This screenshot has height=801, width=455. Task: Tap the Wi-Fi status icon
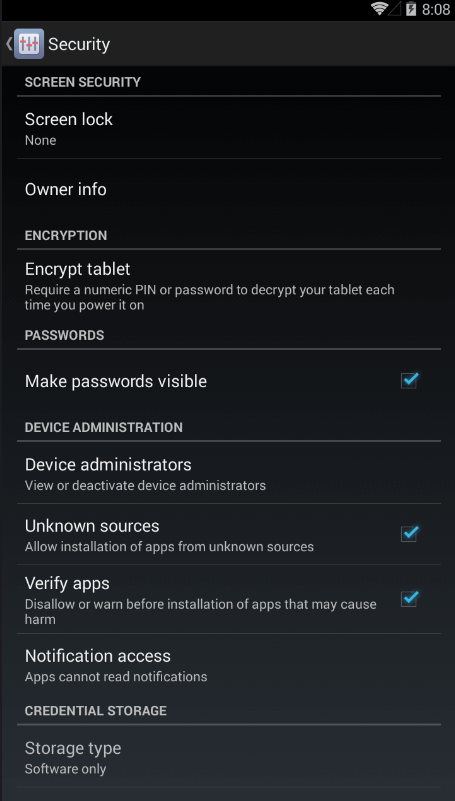(379, 9)
